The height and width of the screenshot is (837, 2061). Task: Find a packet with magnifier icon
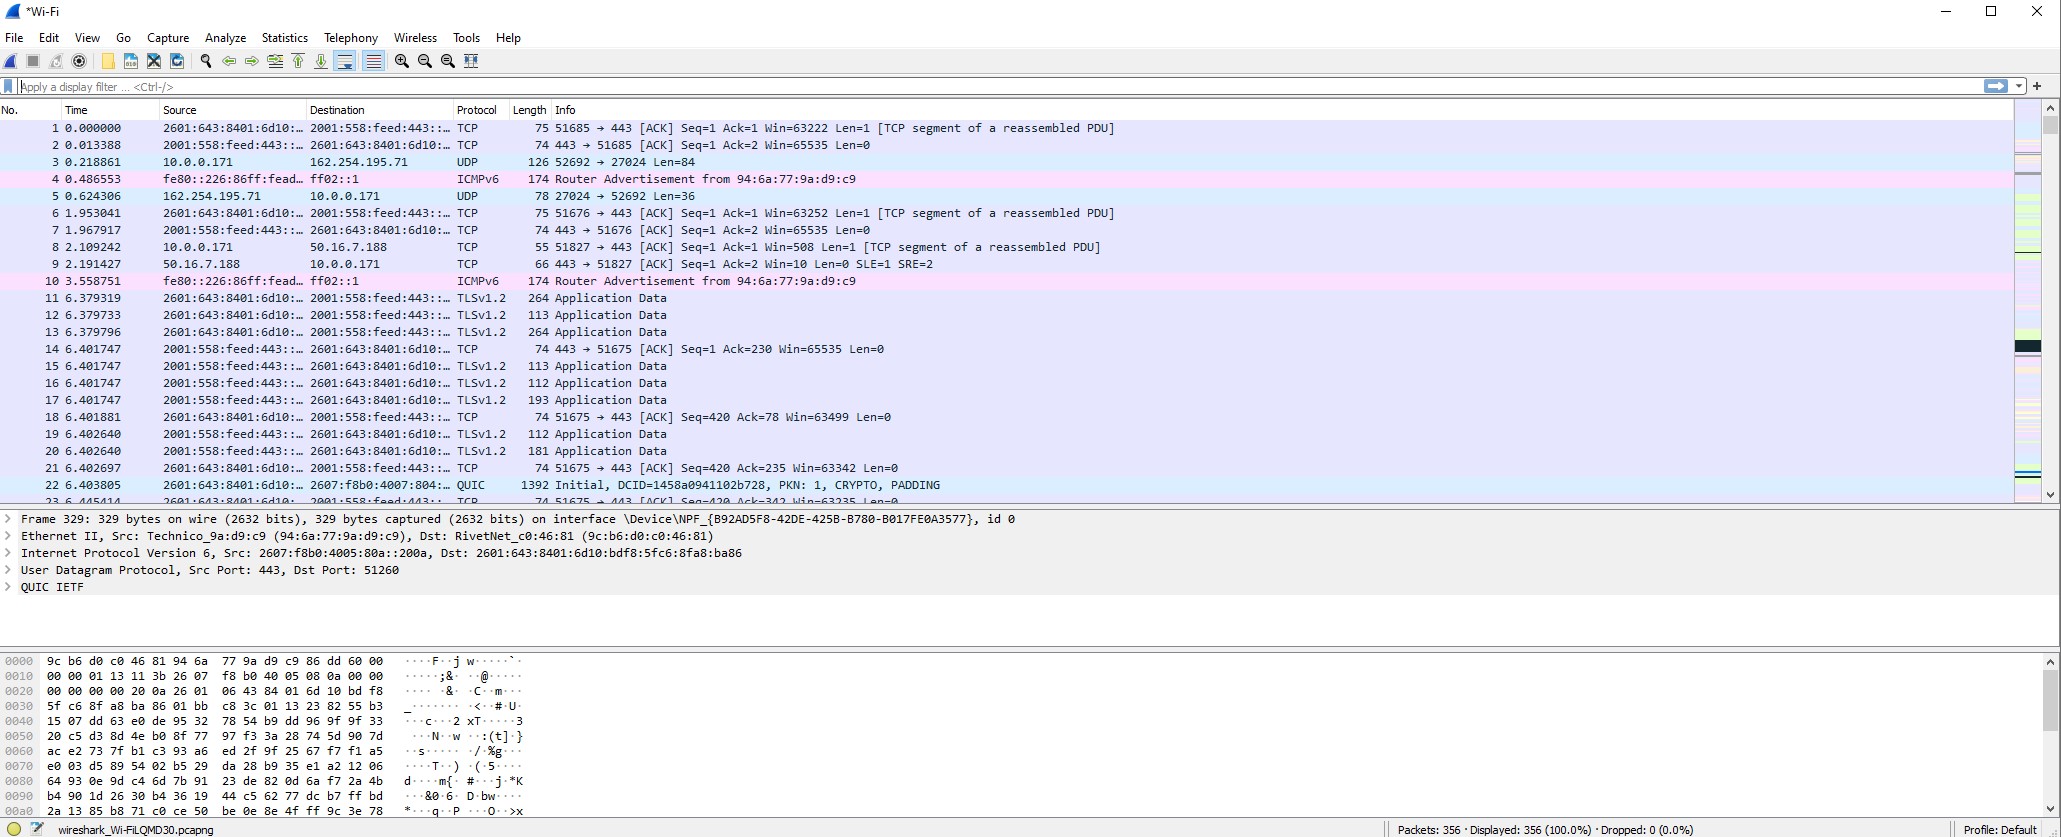click(206, 61)
